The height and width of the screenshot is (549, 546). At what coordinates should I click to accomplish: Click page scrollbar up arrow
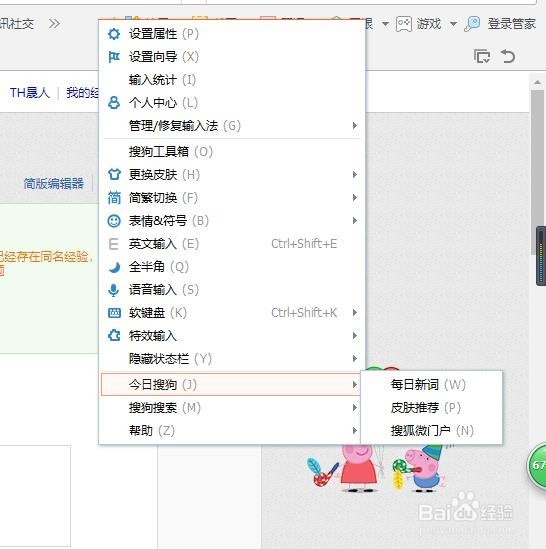pyautogui.click(x=537, y=83)
